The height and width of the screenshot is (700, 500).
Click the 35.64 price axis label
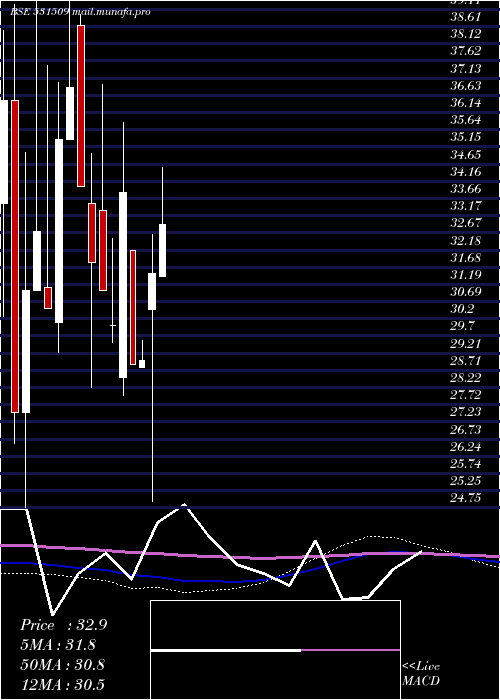[466, 120]
